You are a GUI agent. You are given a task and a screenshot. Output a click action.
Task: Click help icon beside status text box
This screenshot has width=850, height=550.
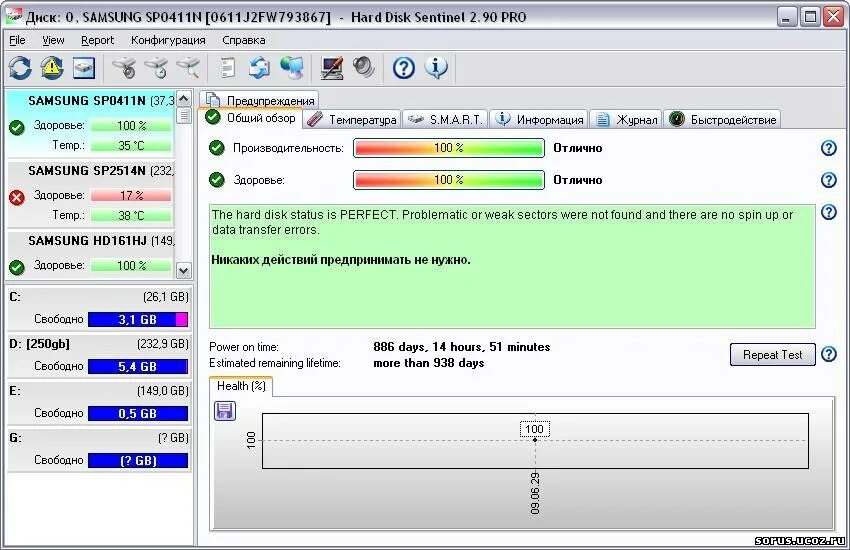pyautogui.click(x=829, y=212)
